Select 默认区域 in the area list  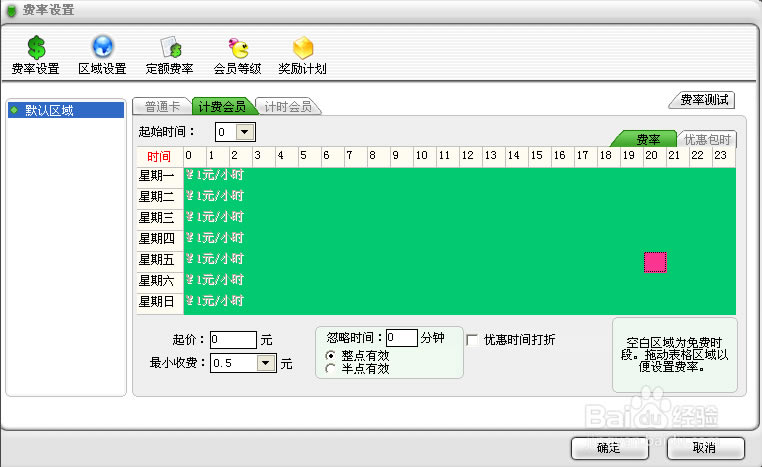click(48, 110)
